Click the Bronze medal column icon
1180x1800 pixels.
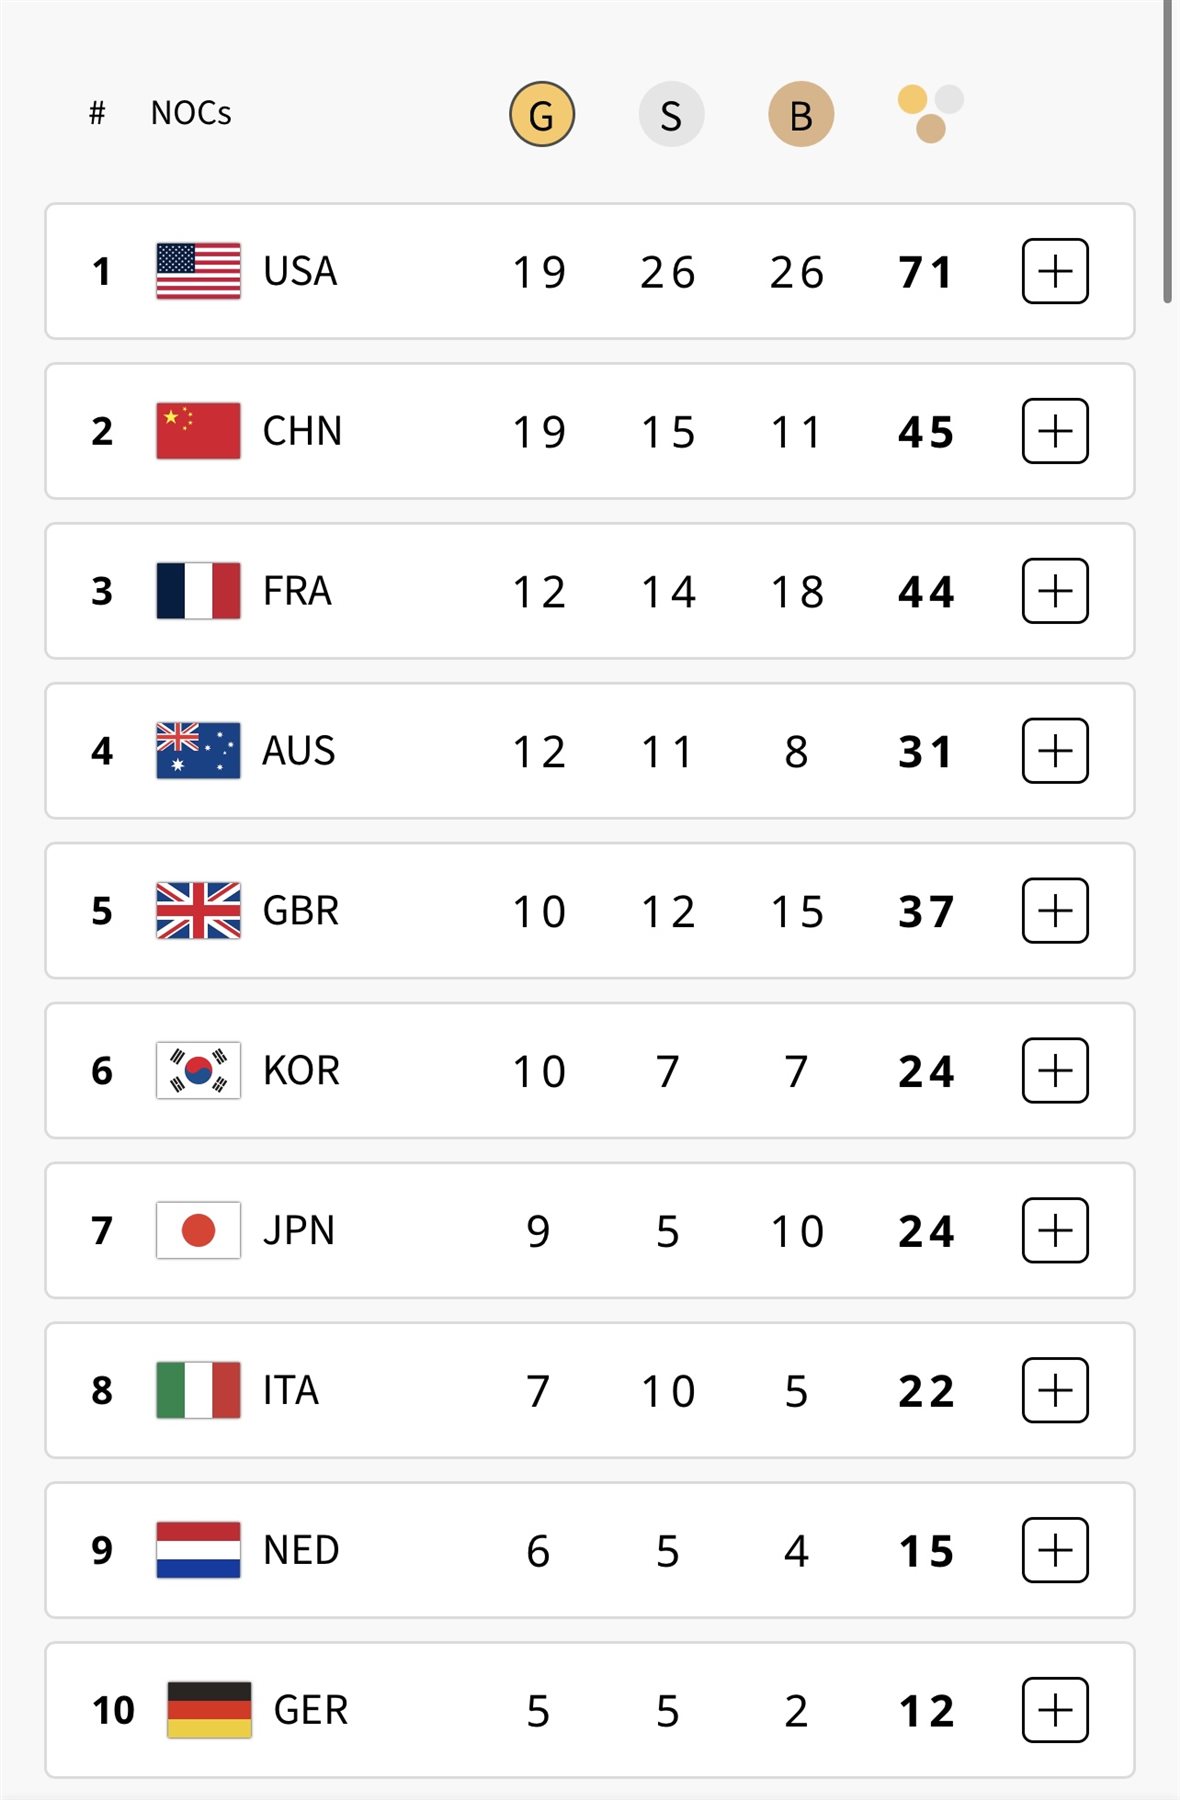tap(800, 115)
